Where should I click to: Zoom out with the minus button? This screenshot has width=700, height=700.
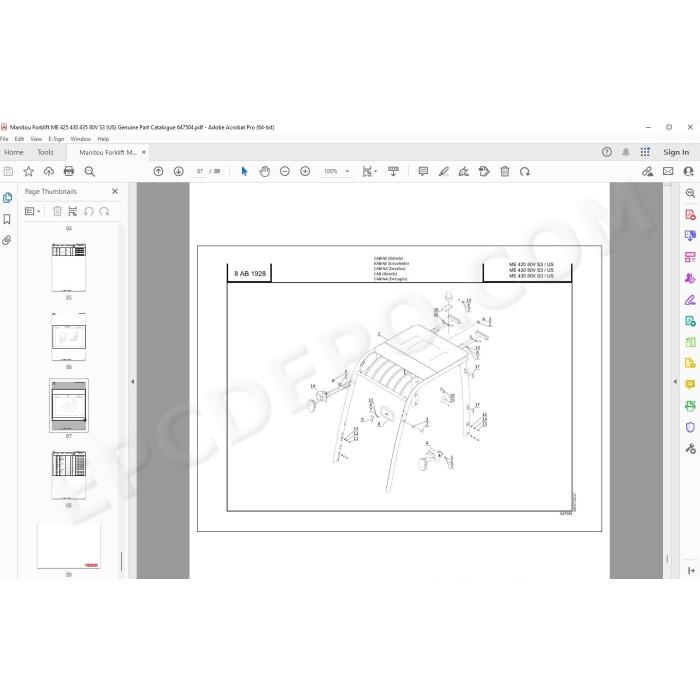pos(285,171)
